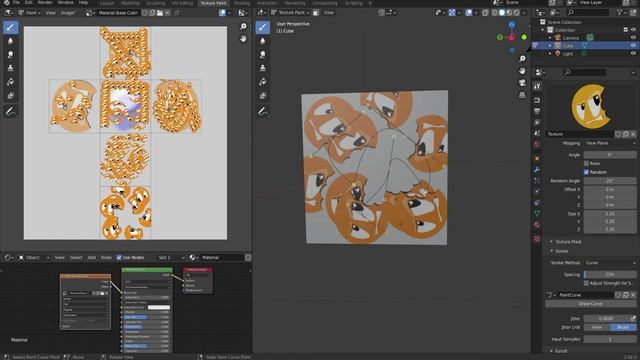Toggle Collection exclude checkbox in outliner
The width and height of the screenshot is (640, 360).
[626, 30]
